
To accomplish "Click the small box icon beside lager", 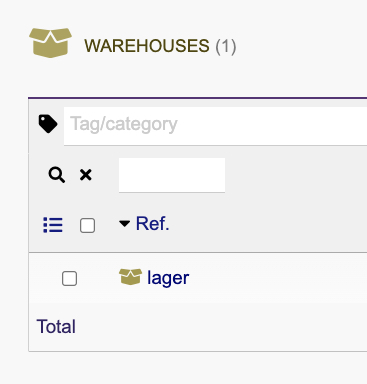I will click(130, 277).
